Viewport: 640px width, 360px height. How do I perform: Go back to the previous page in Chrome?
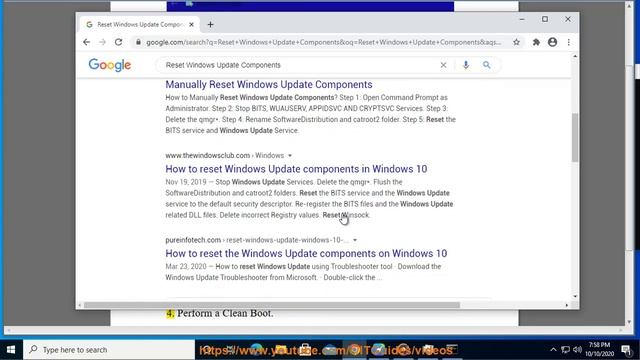(x=87, y=42)
